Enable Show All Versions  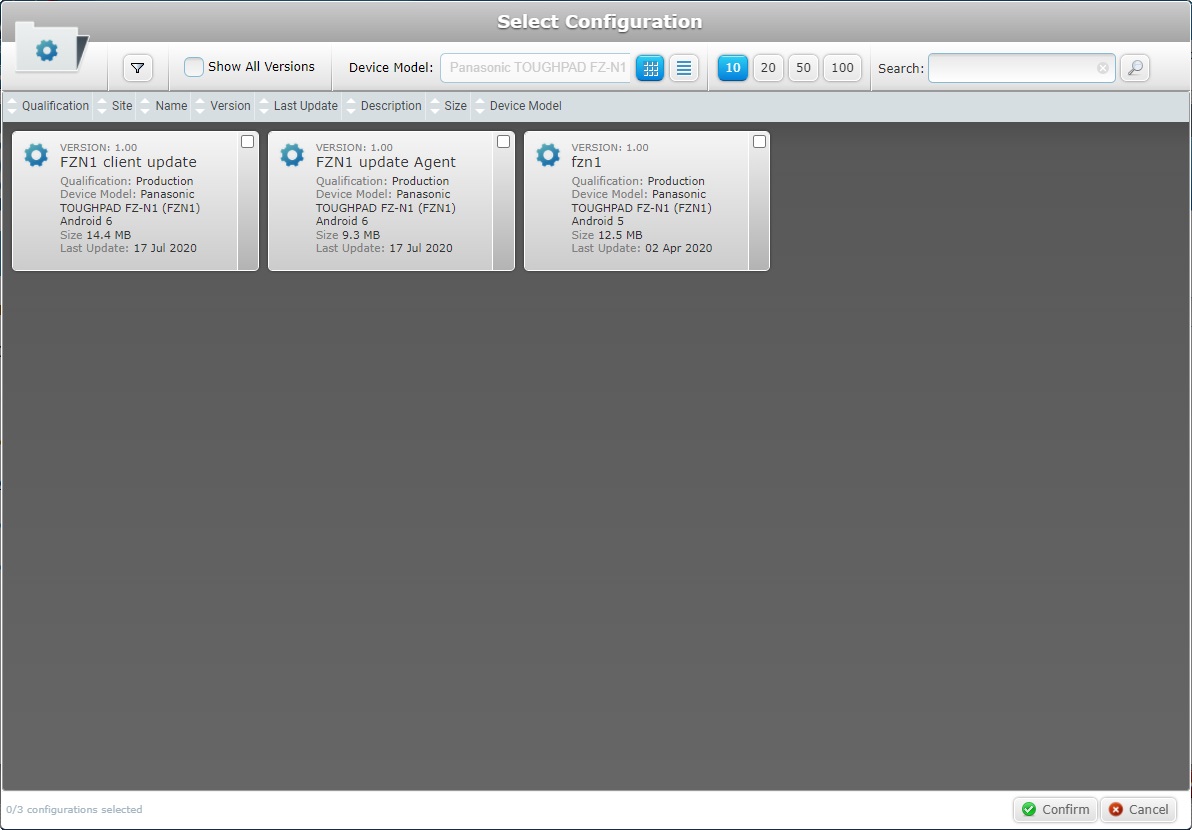192,68
